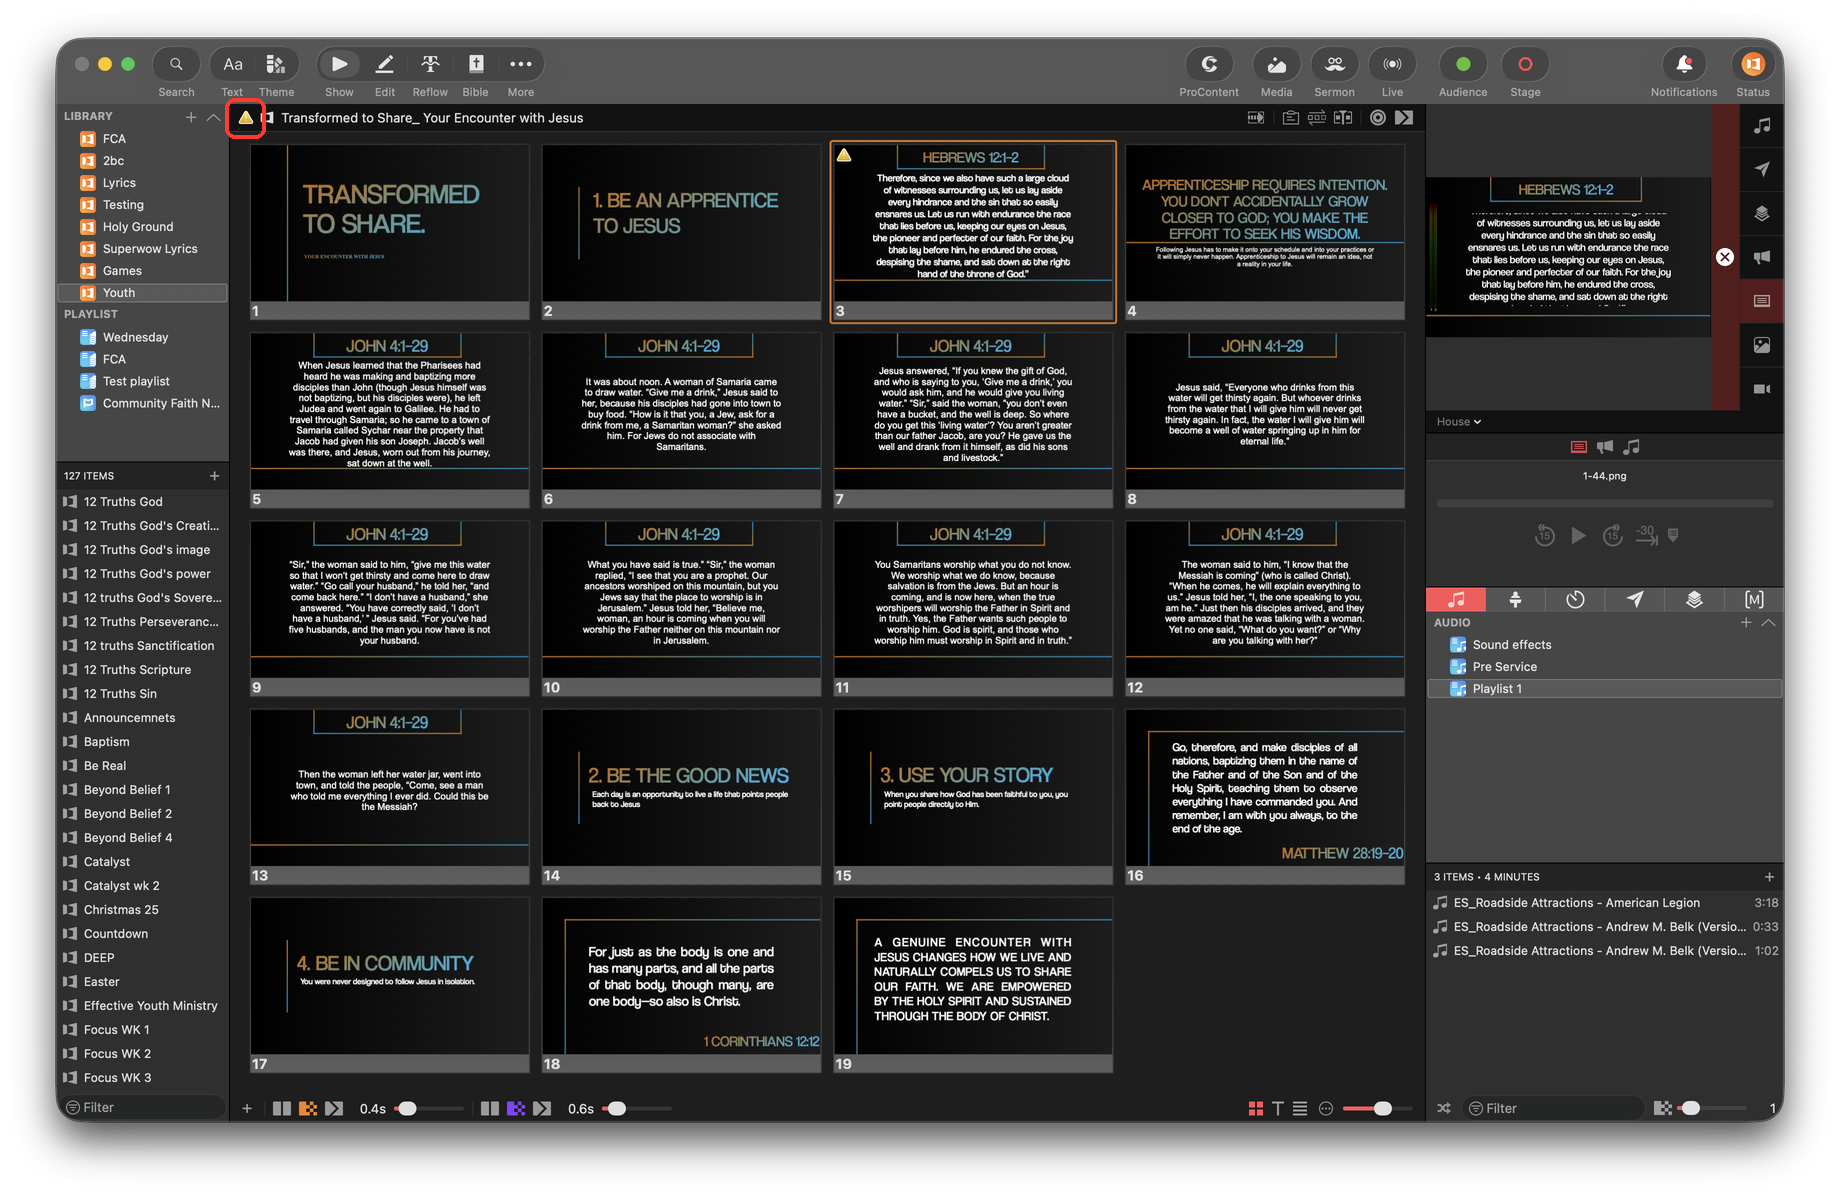Screen dimensions: 1840x1196
Task: Open the Bible panel
Action: pyautogui.click(x=476, y=64)
